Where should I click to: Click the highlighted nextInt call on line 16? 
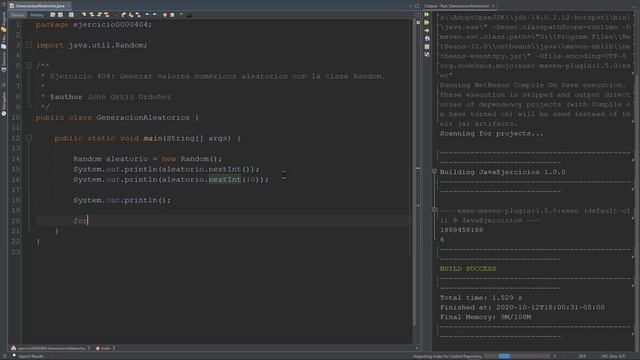(x=224, y=180)
